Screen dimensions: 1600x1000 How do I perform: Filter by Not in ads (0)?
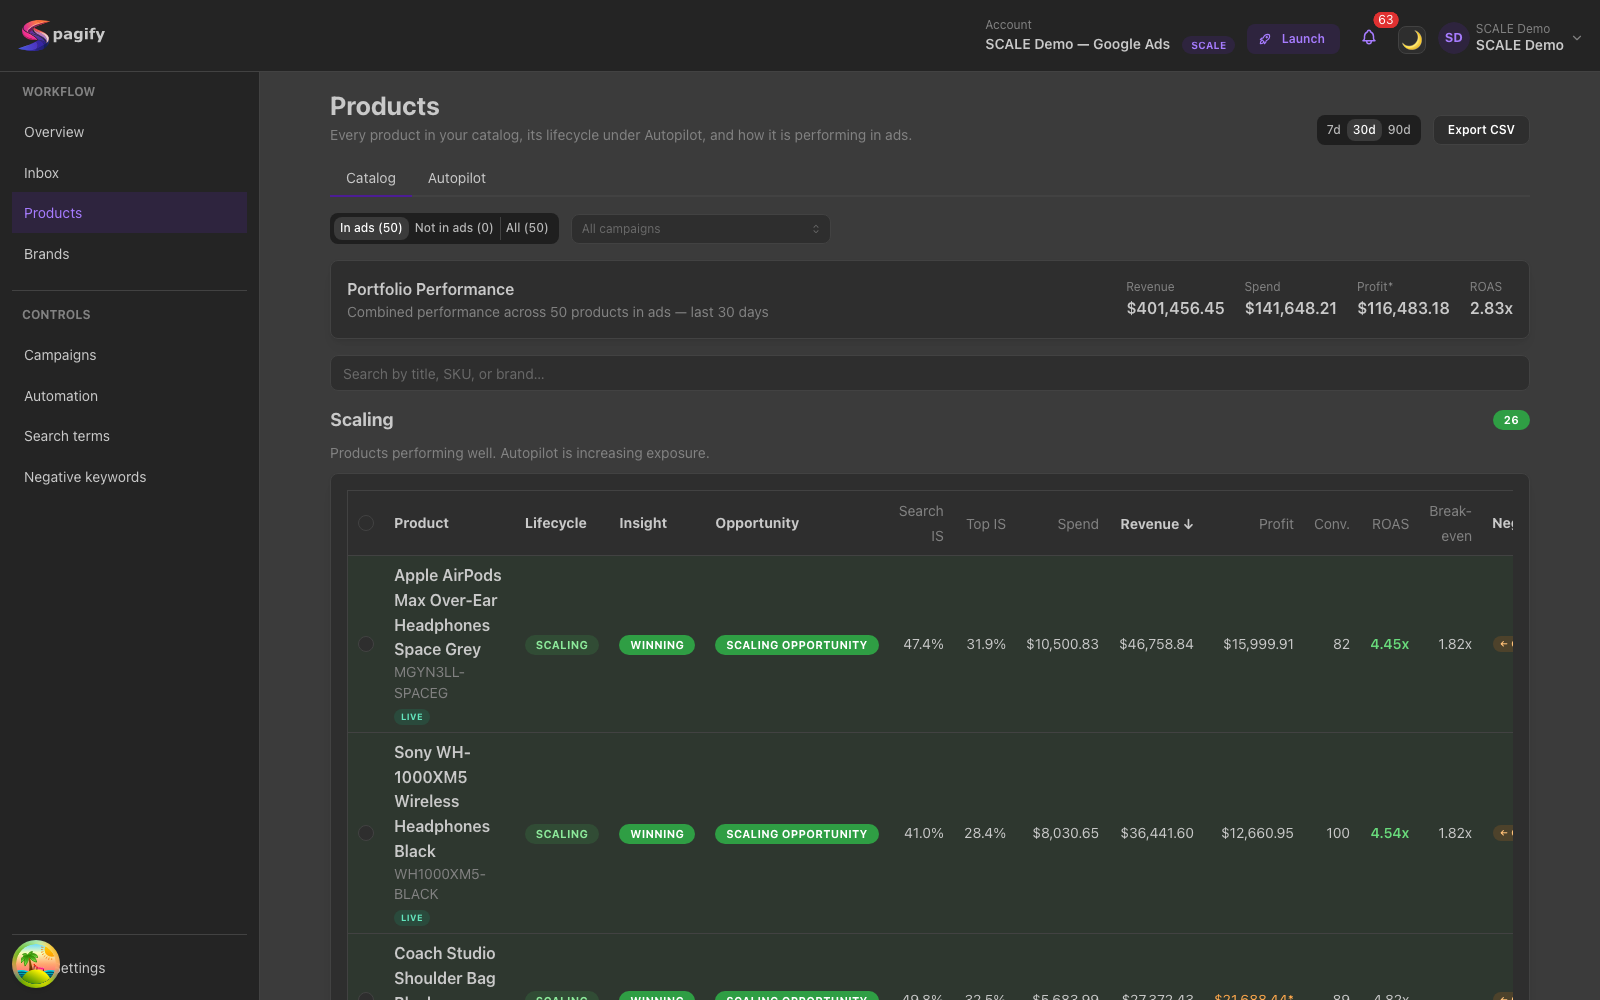(454, 228)
